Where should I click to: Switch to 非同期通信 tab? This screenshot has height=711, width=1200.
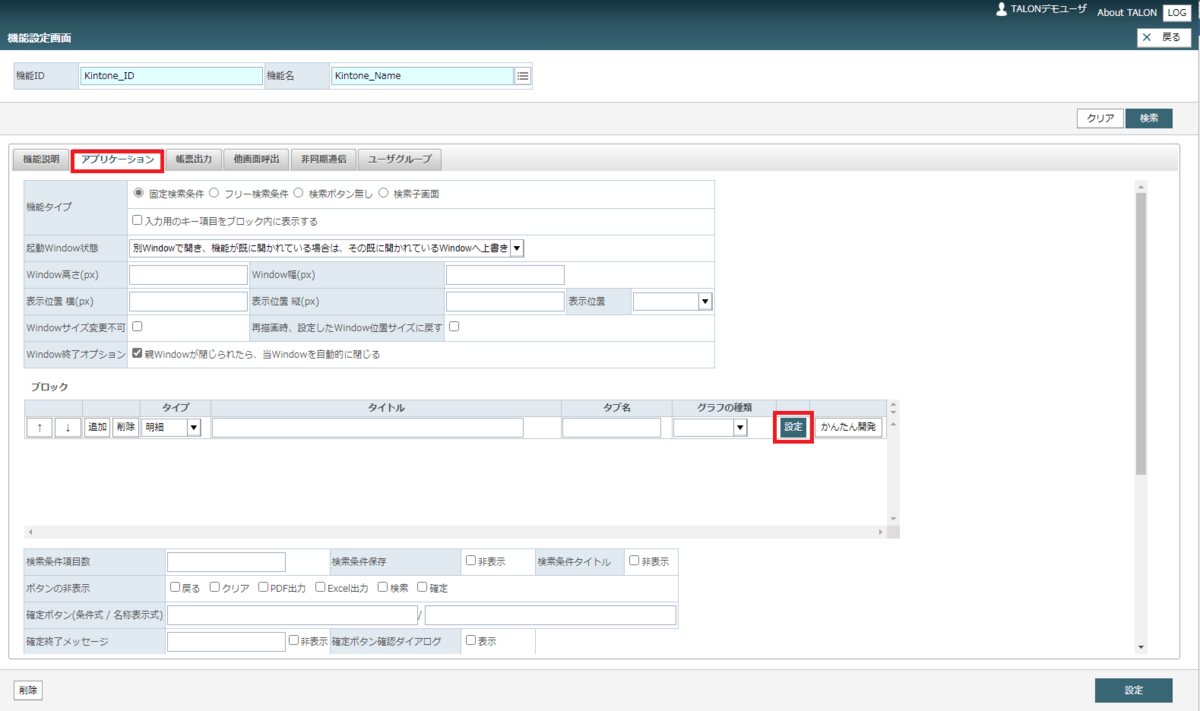tap(324, 159)
